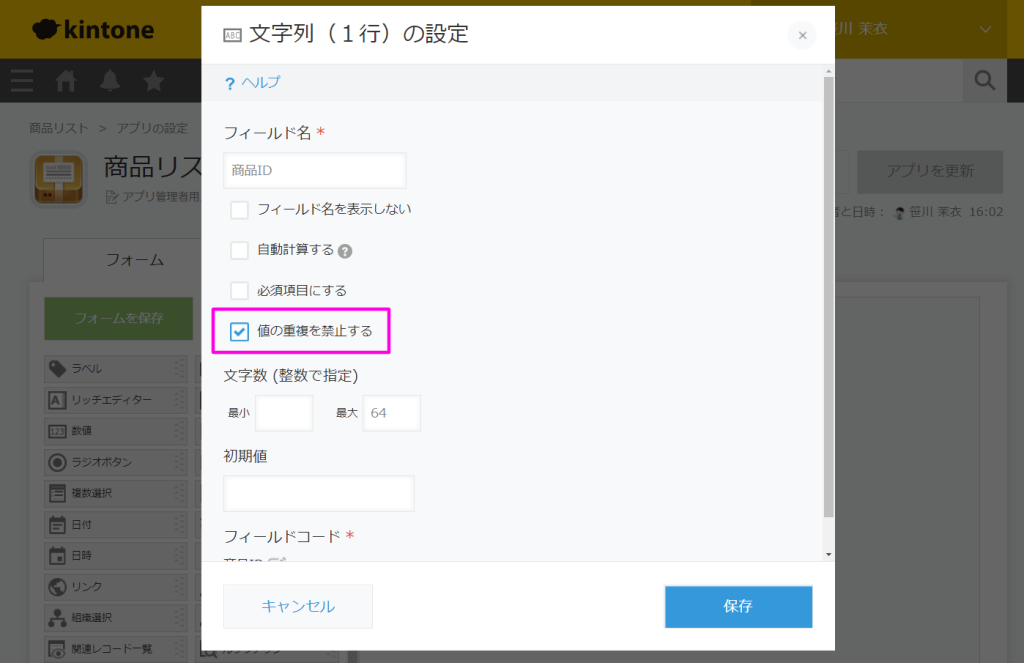Switch to the フォーム tab
Viewport: 1024px width, 663px height.
coord(135,260)
